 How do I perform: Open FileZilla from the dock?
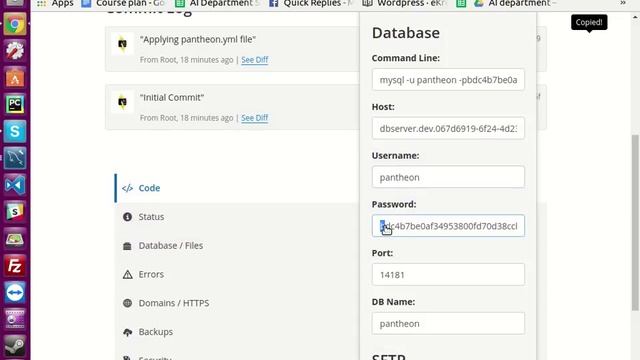pyautogui.click(x=15, y=266)
